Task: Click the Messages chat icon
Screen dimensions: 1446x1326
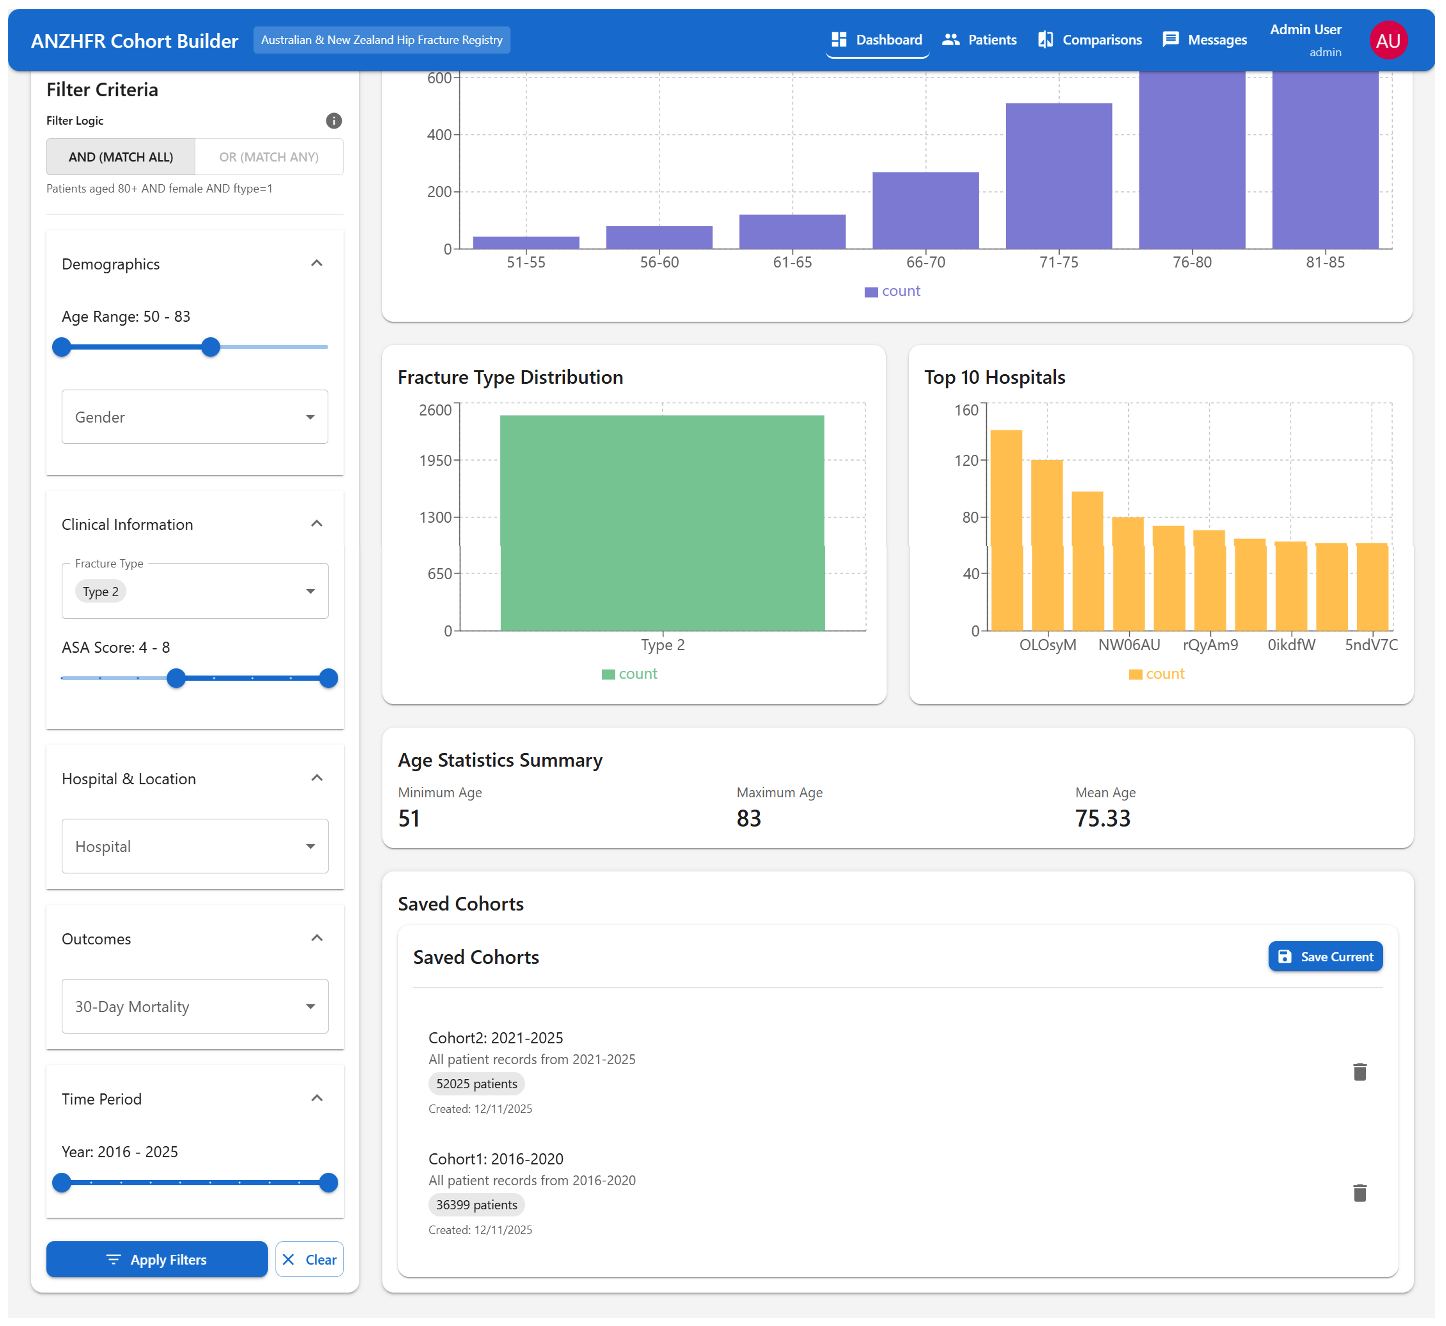Action: coord(1170,40)
